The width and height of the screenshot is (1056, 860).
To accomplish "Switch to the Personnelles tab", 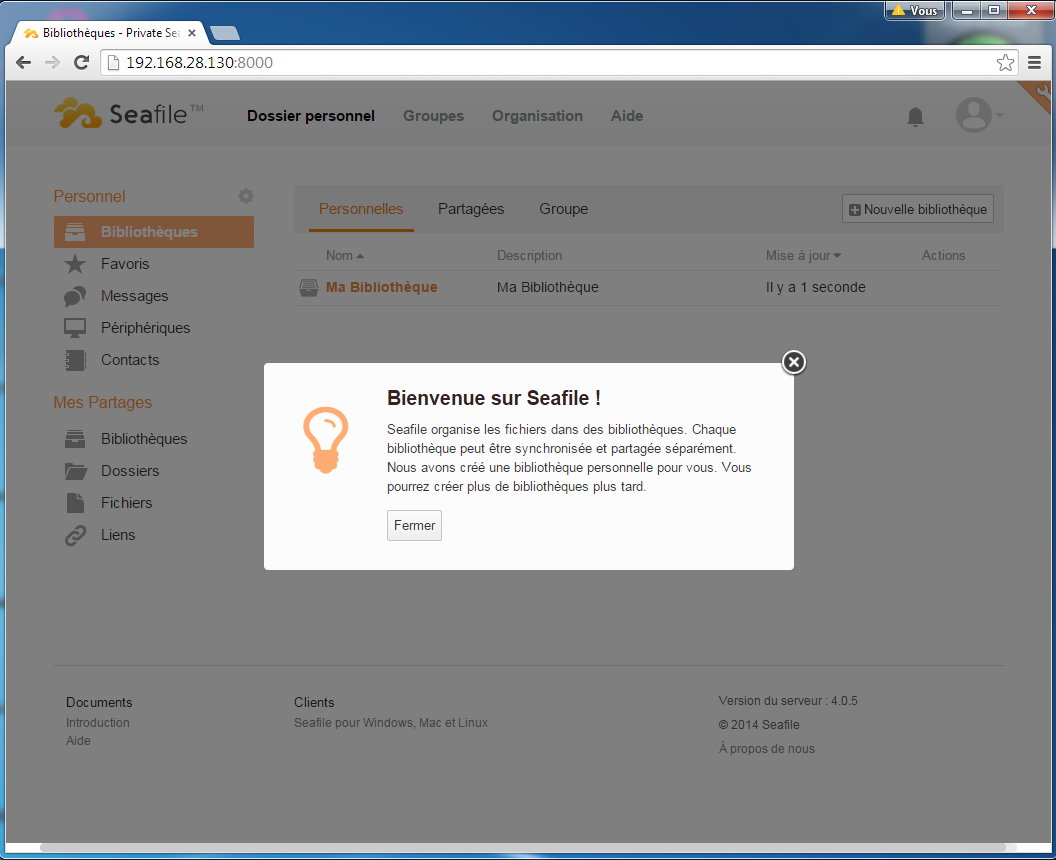I will (361, 209).
